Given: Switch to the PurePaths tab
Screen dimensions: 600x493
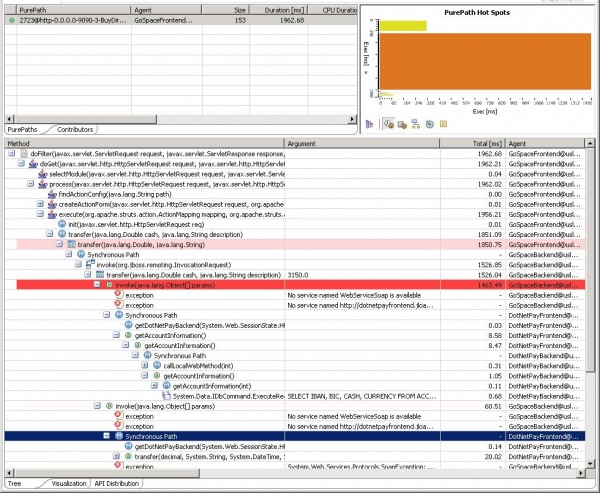Looking at the screenshot, I should (23, 129).
